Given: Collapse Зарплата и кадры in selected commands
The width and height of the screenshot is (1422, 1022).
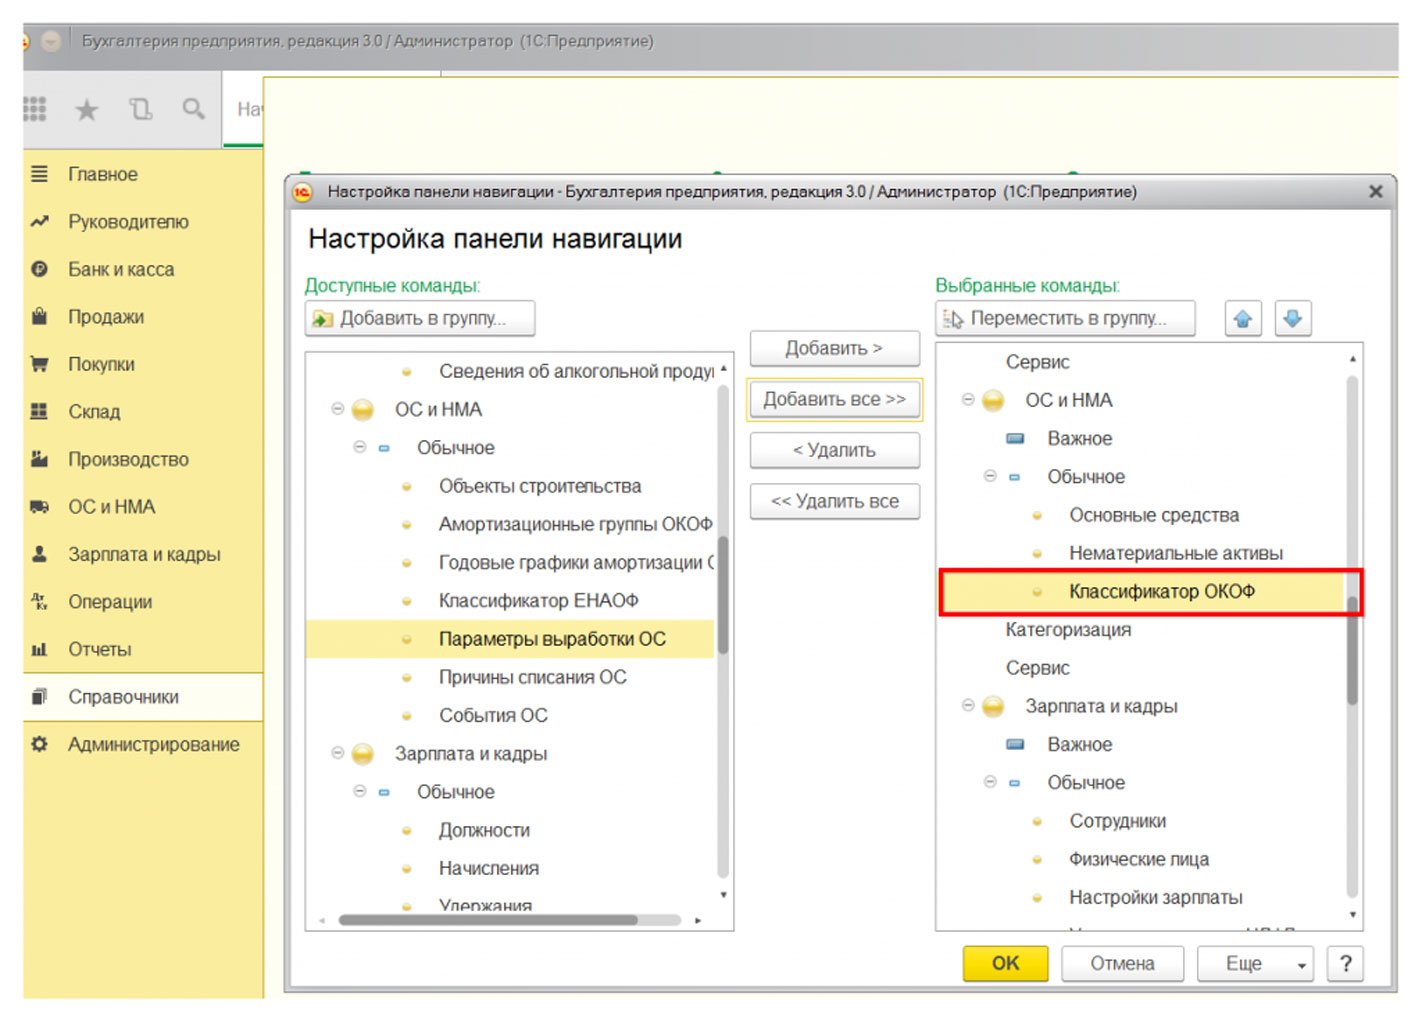Looking at the screenshot, I should point(968,705).
